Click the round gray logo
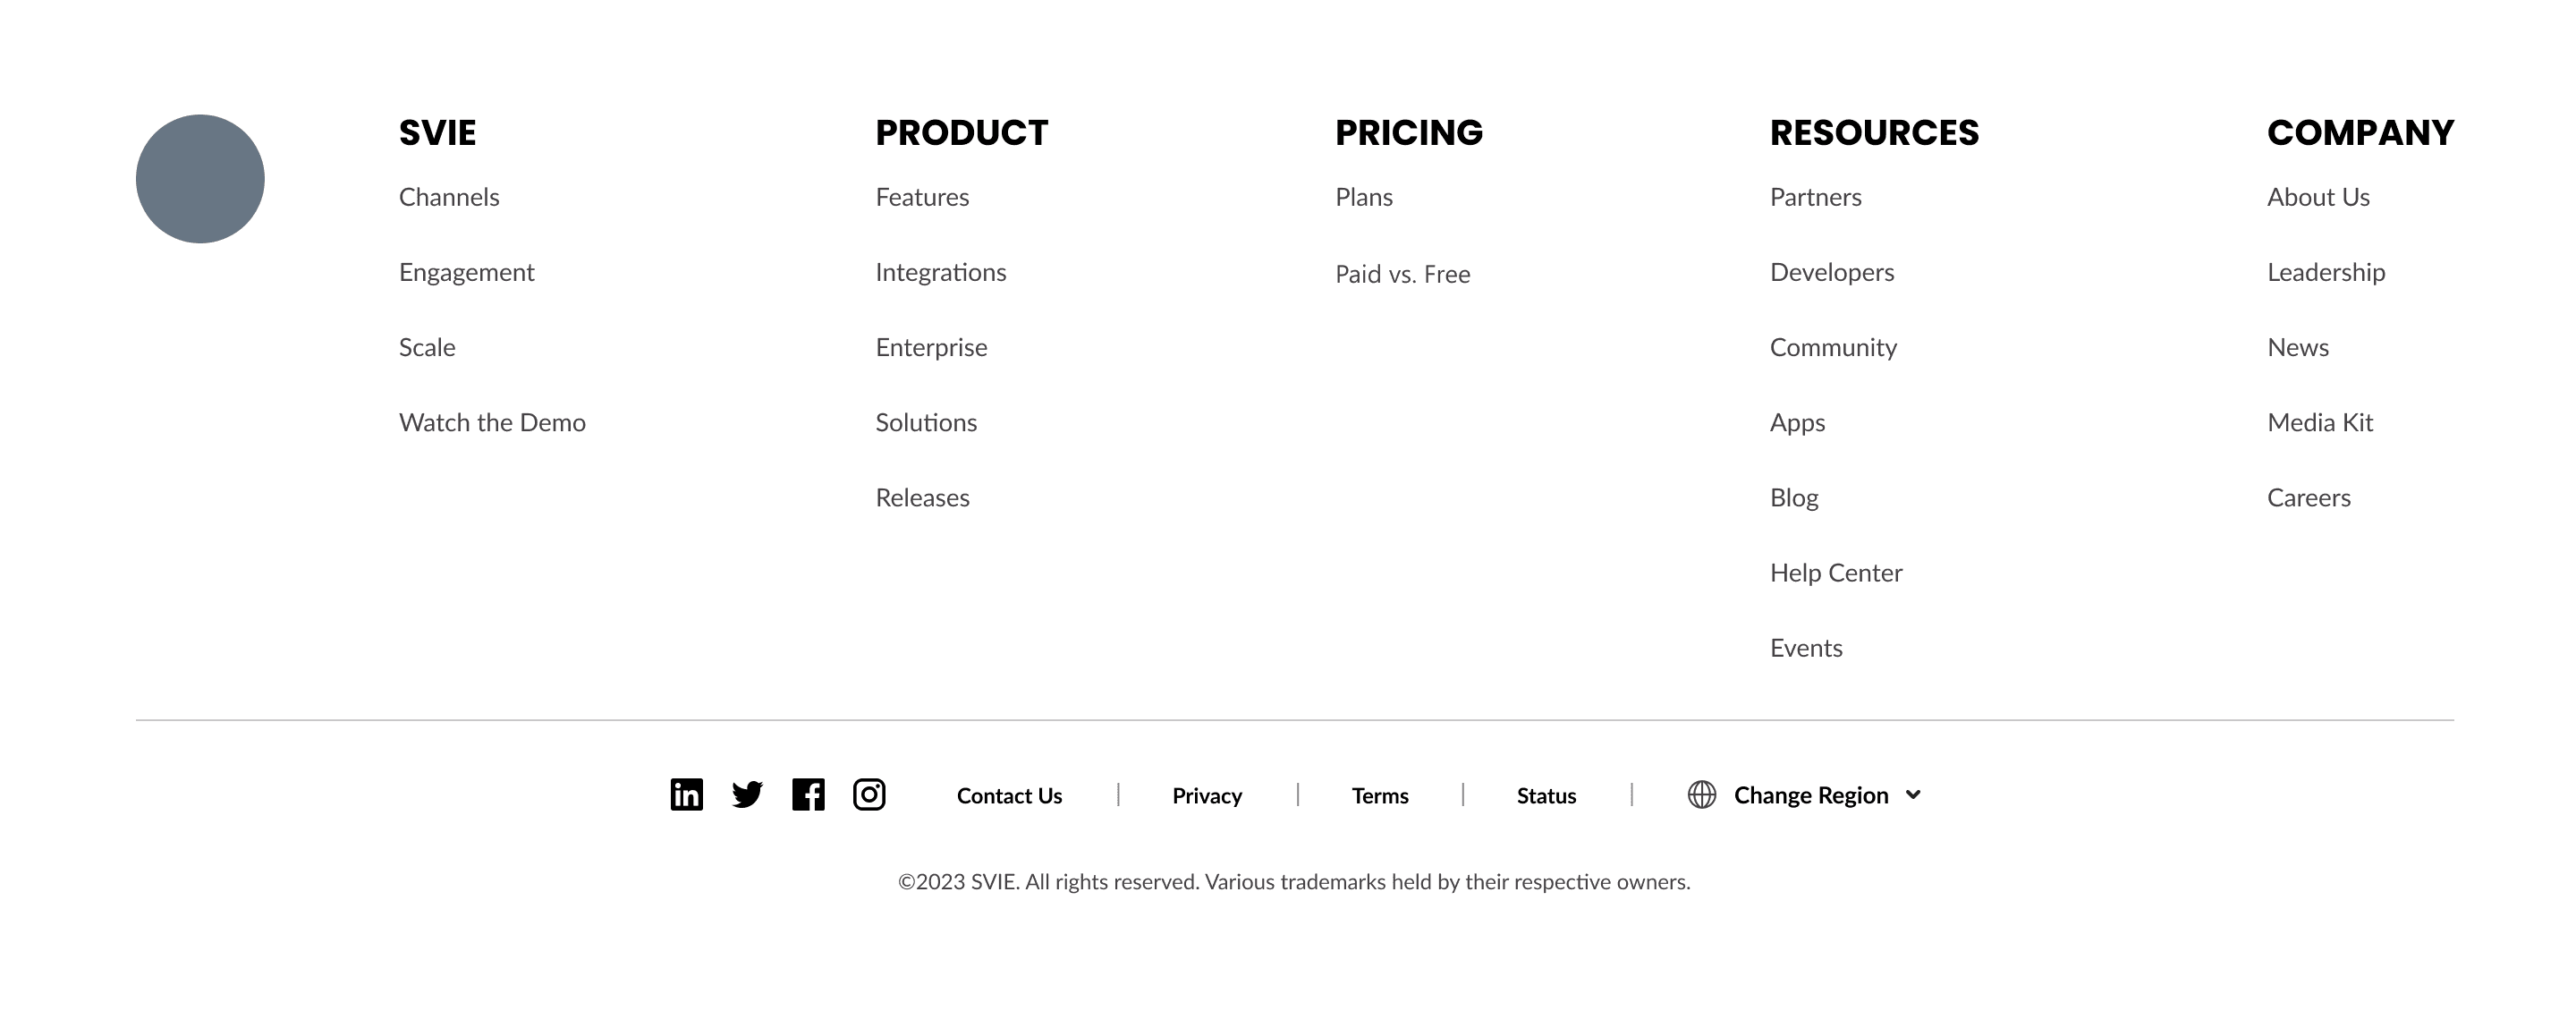2576x1011 pixels. (200, 179)
